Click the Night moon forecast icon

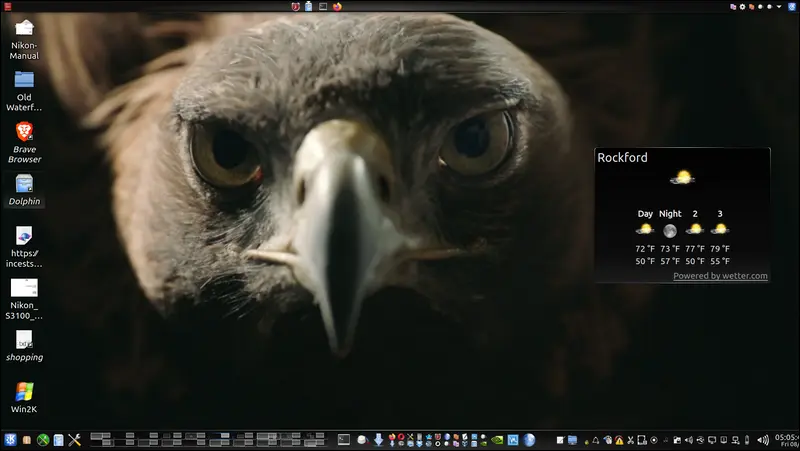(x=670, y=231)
